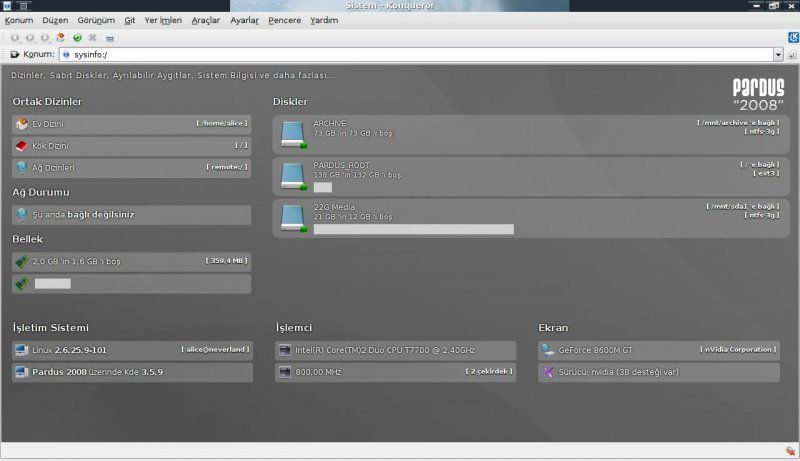Click the Back navigation arrow in toolbar
Screen dimensions: 800x461
click(x=14, y=37)
